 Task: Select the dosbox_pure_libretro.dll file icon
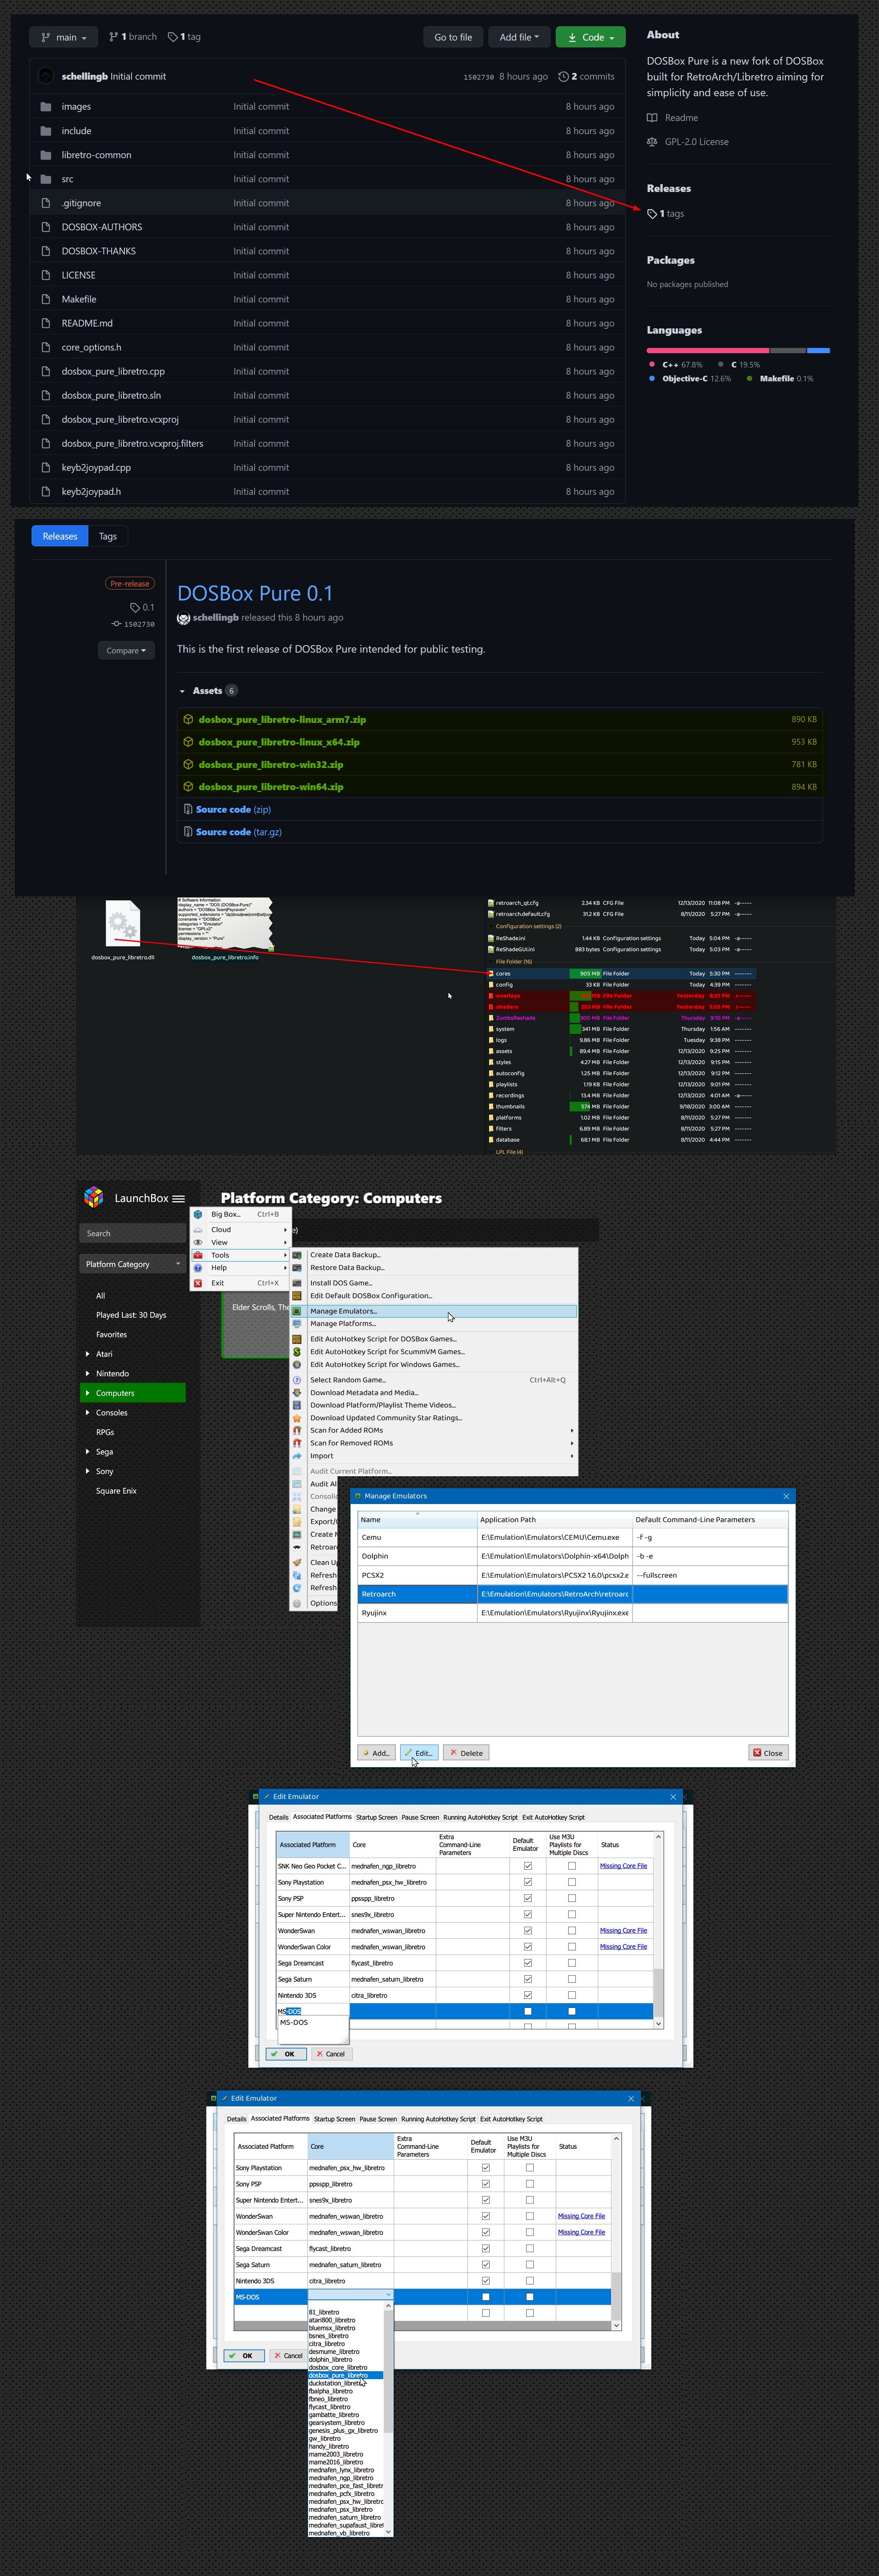(123, 923)
